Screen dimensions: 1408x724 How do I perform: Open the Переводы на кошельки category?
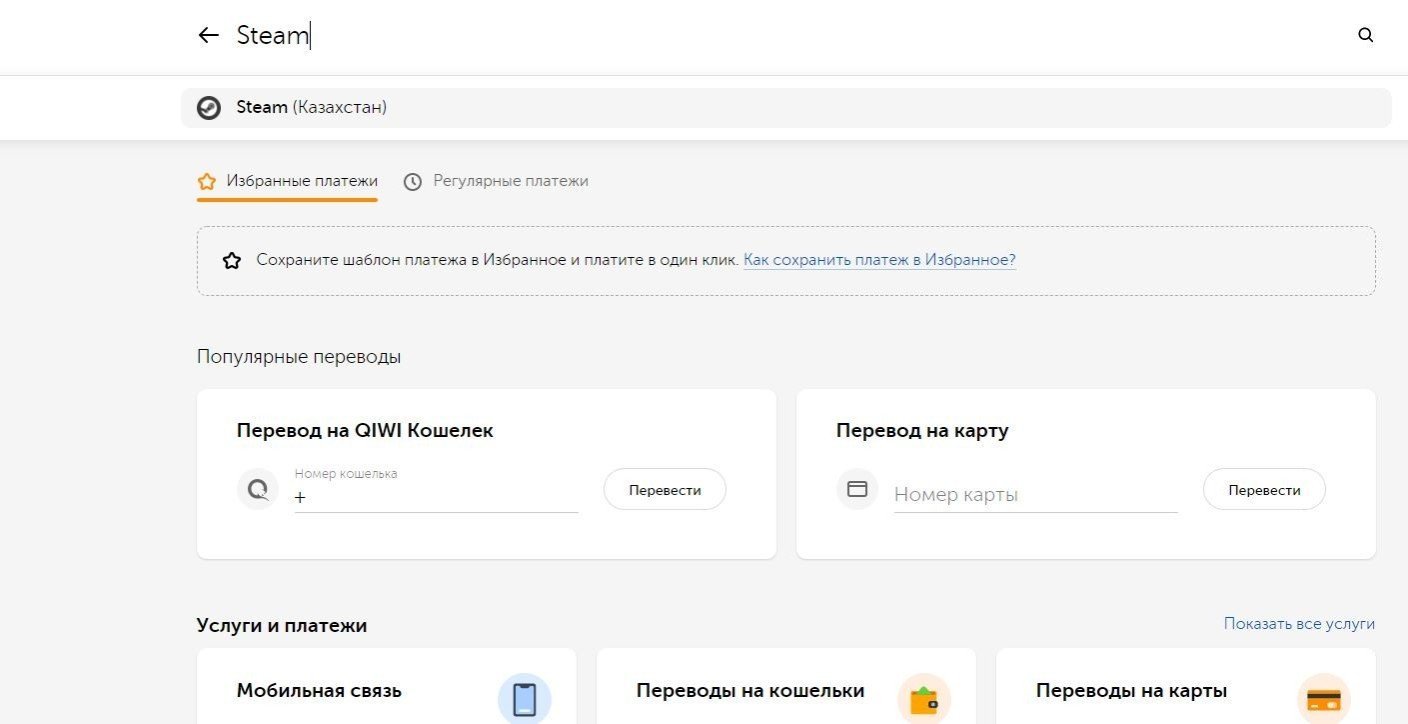tap(786, 686)
